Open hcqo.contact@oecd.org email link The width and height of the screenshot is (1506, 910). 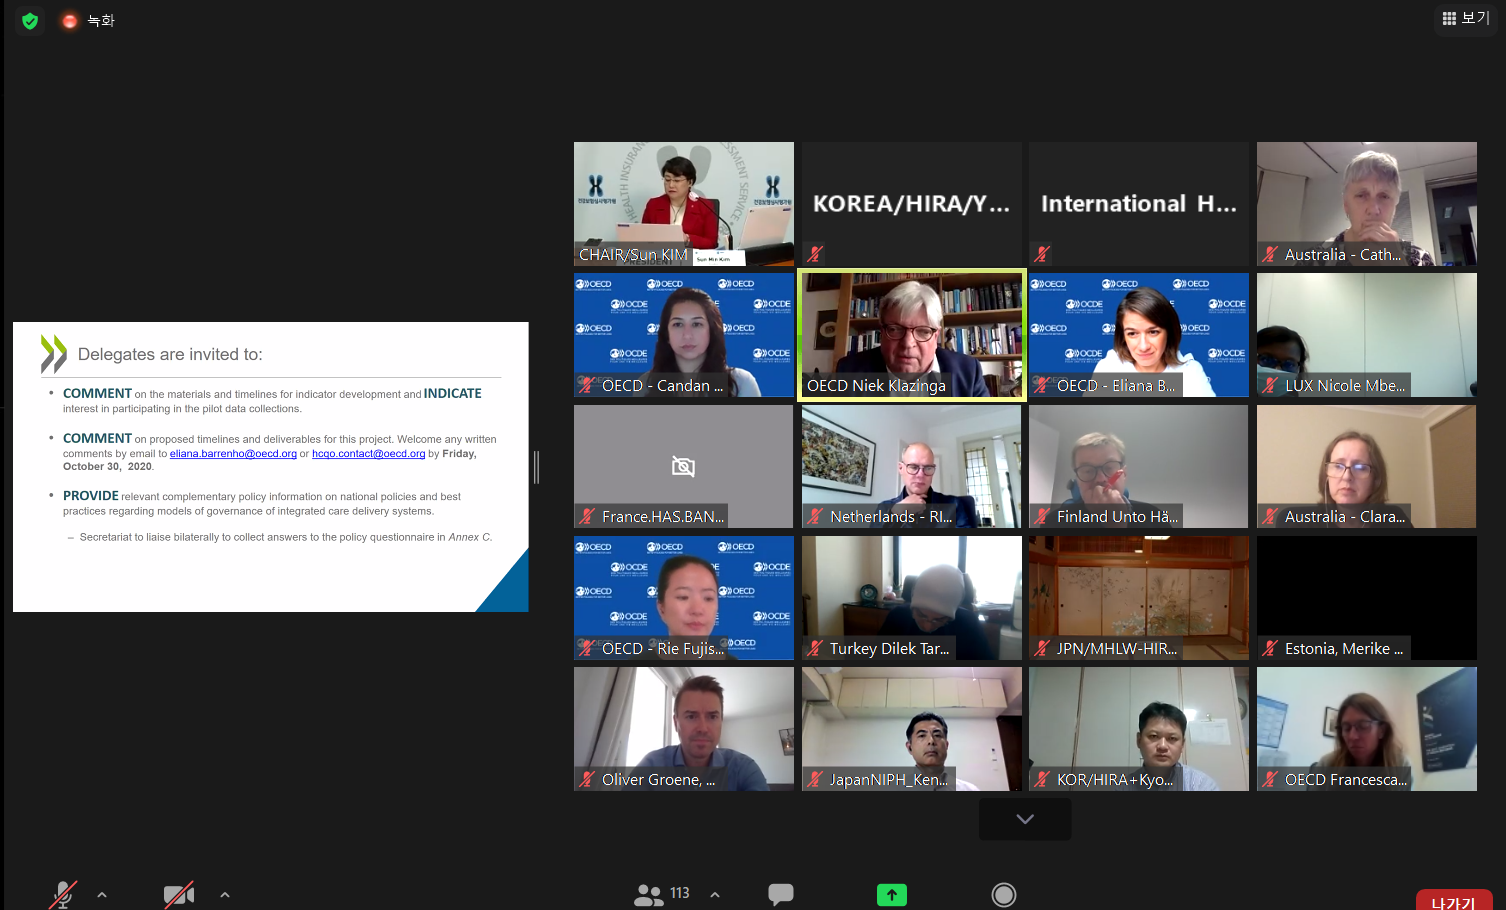(x=368, y=454)
